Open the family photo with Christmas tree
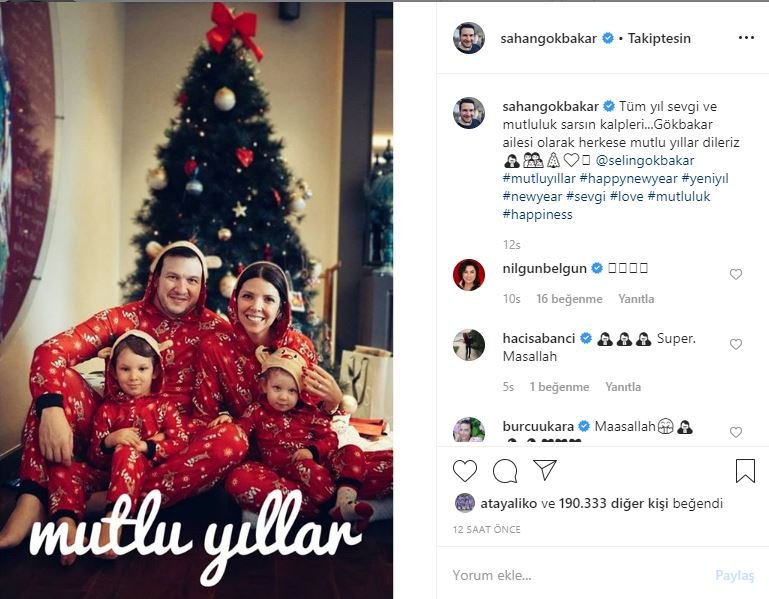The width and height of the screenshot is (769, 599). (x=196, y=300)
